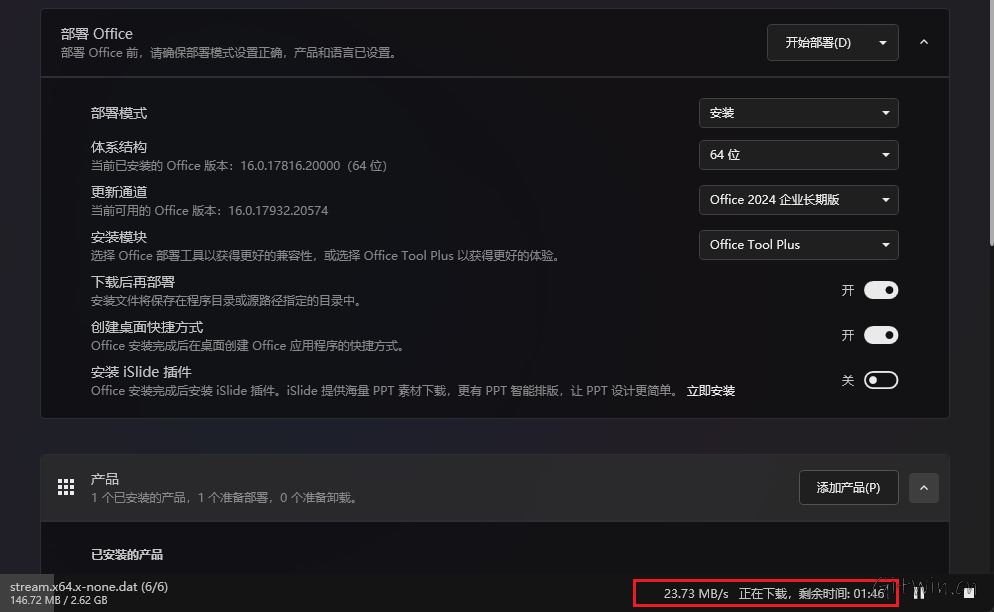The image size is (994, 612).
Task: Turn off the 创建桌面快捷方式 toggle
Action: (x=881, y=335)
